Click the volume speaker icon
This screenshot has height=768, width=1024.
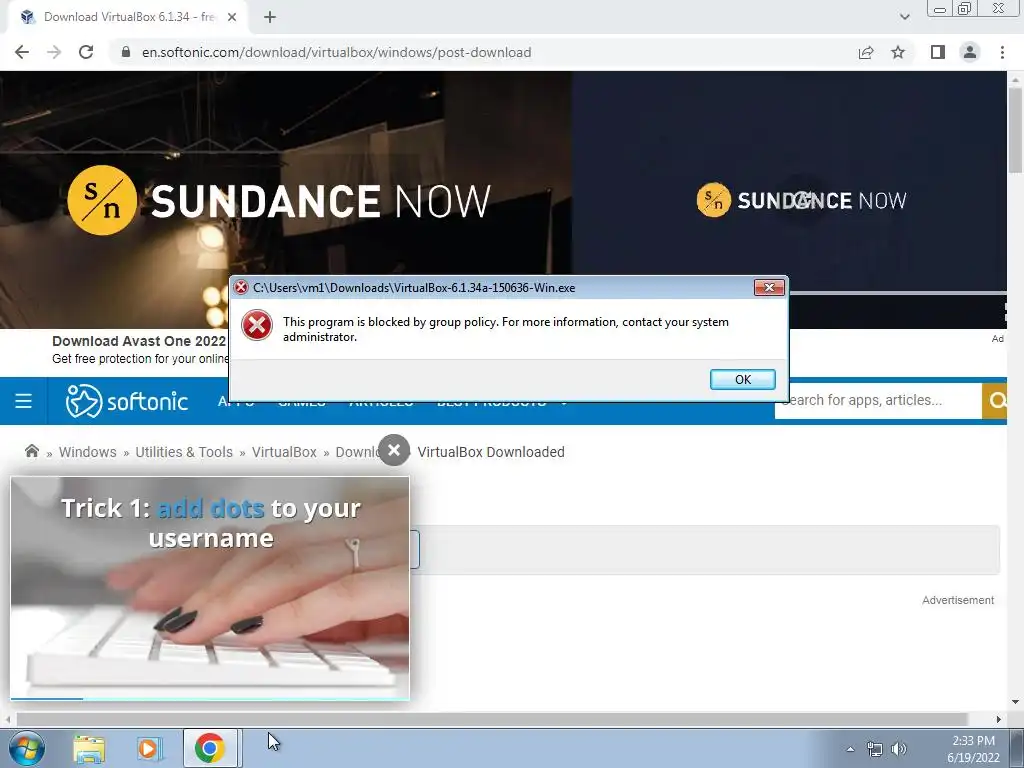pos(899,748)
